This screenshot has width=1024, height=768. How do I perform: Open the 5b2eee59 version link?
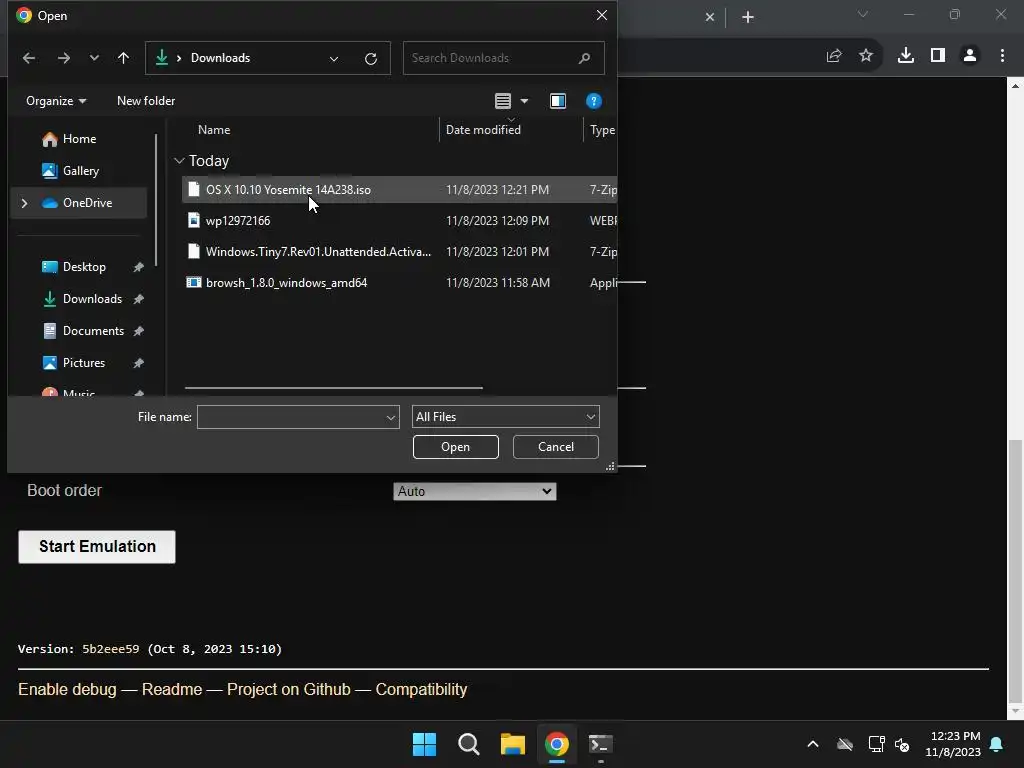click(x=110, y=649)
